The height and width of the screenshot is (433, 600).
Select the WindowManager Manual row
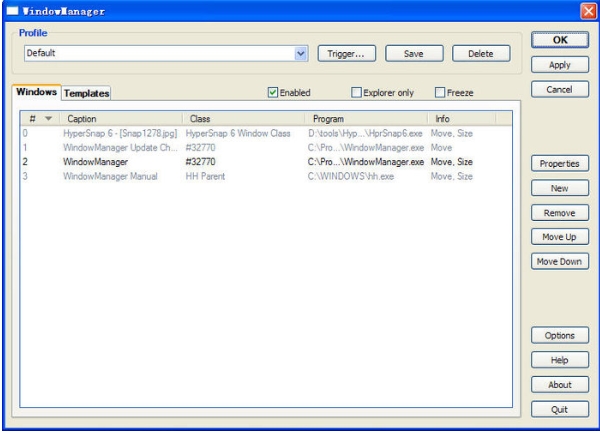coord(266,176)
